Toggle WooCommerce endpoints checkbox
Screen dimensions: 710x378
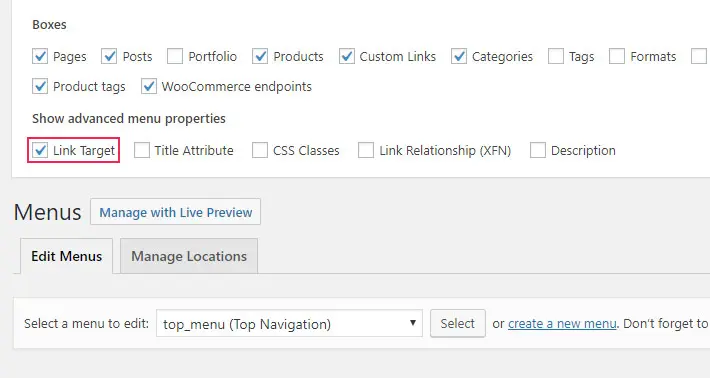pyautogui.click(x=149, y=86)
